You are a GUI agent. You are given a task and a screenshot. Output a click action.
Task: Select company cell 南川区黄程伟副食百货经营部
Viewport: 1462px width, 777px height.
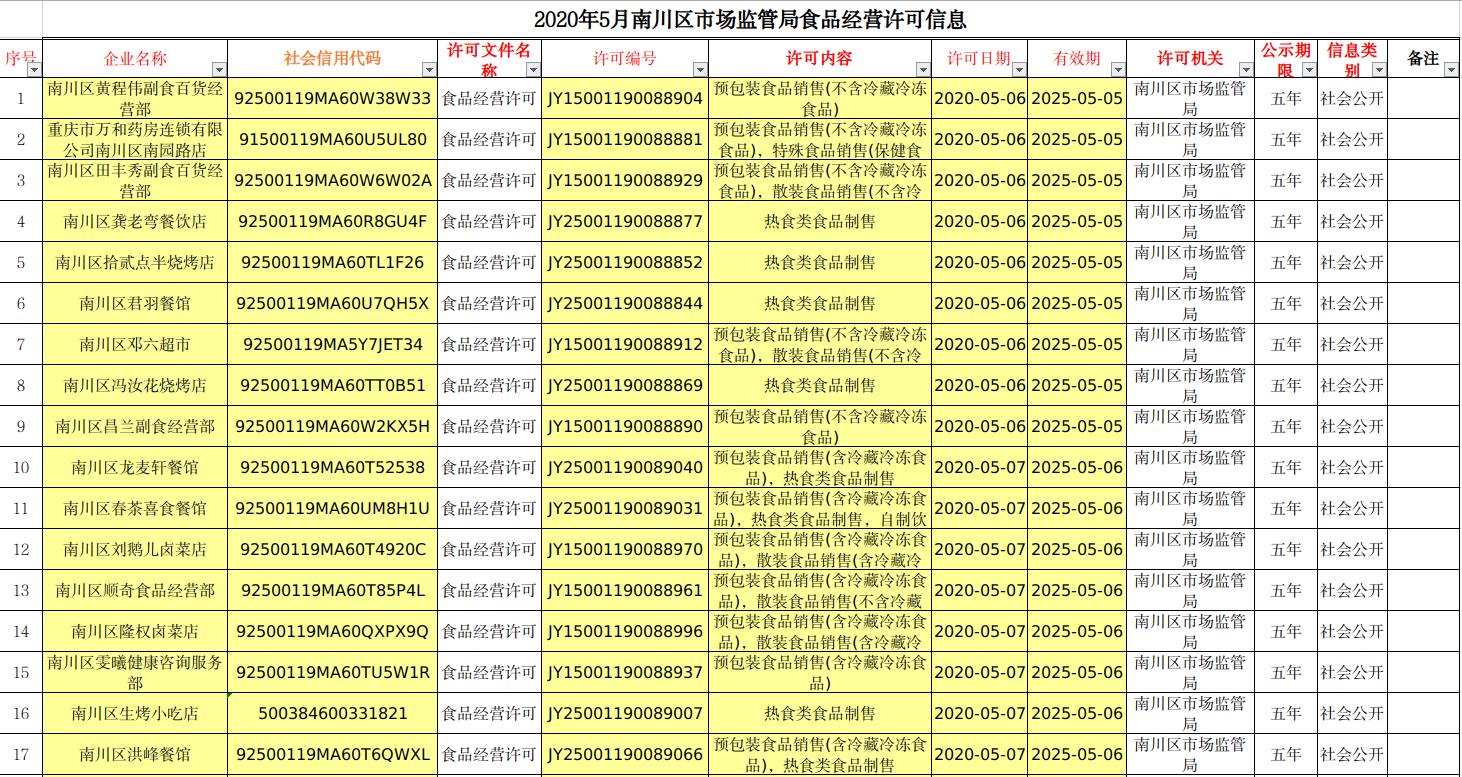(x=135, y=98)
